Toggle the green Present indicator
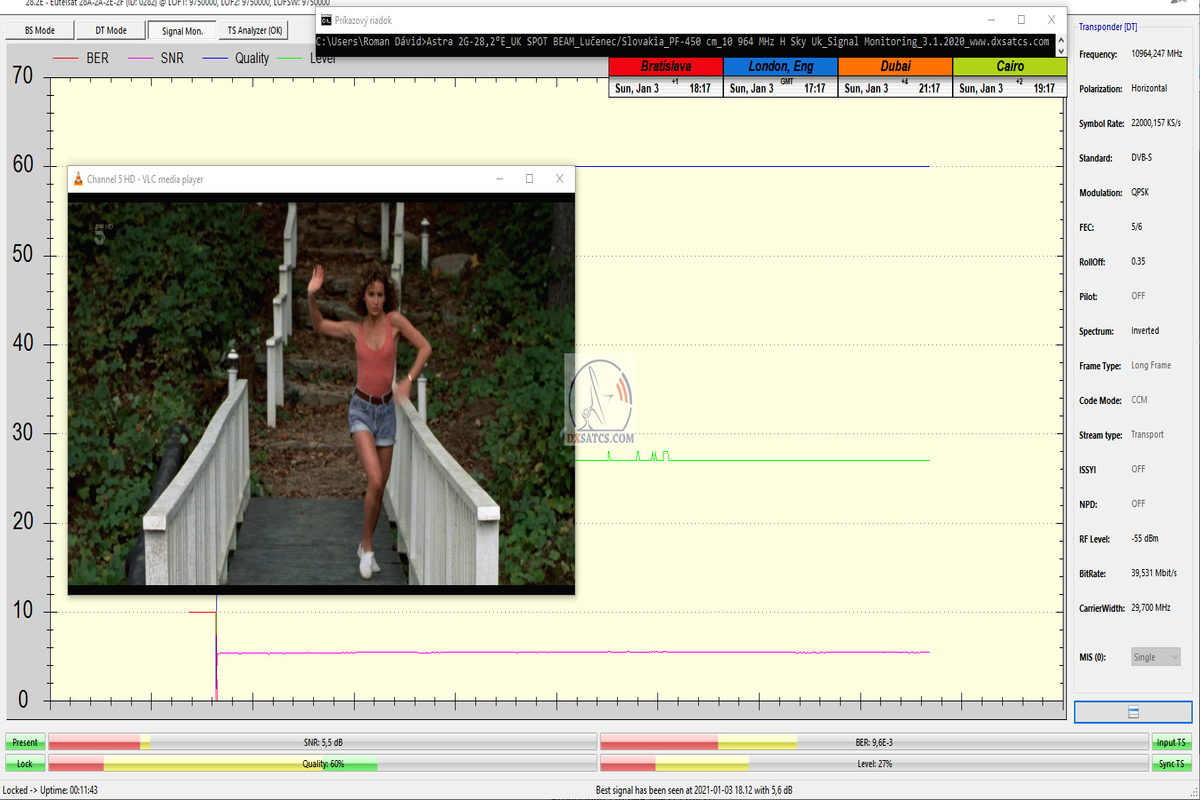 click(25, 742)
